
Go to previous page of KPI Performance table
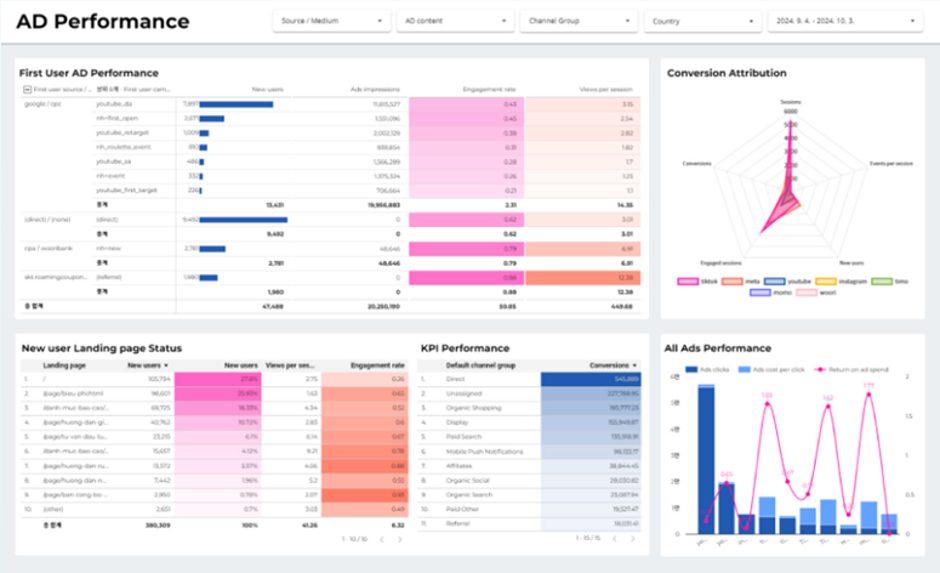(614, 538)
